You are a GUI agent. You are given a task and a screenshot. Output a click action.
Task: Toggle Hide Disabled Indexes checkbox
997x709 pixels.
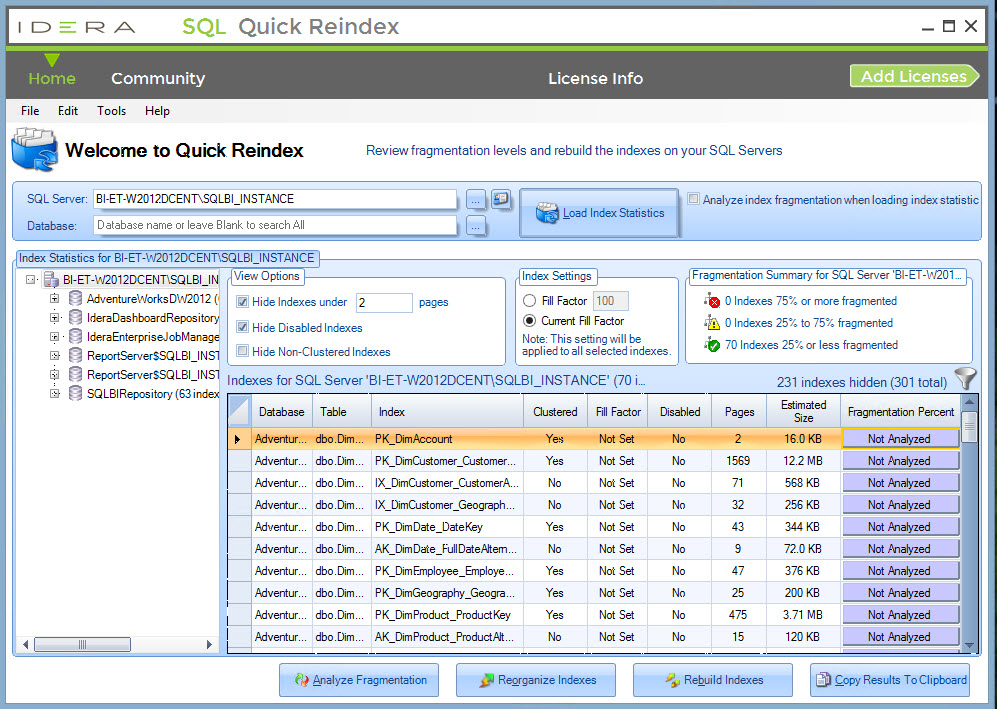[x=242, y=327]
